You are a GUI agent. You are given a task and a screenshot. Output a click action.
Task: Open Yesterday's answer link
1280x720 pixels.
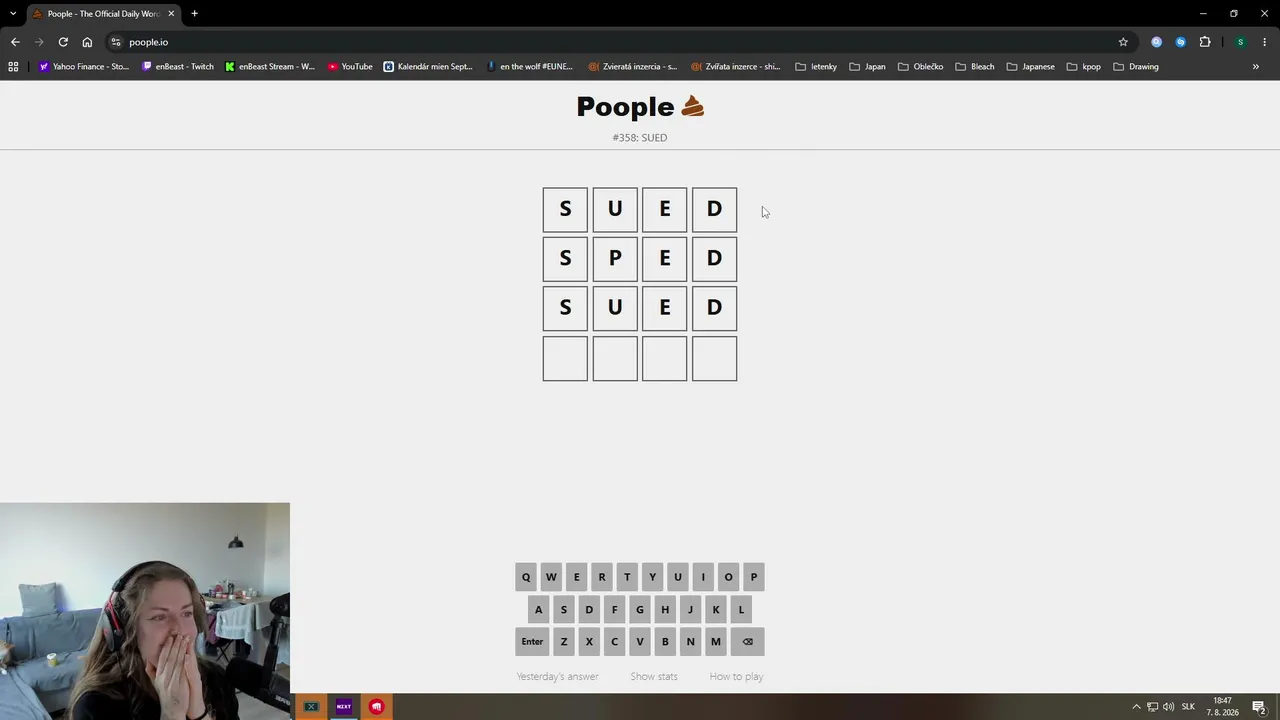[x=558, y=677]
